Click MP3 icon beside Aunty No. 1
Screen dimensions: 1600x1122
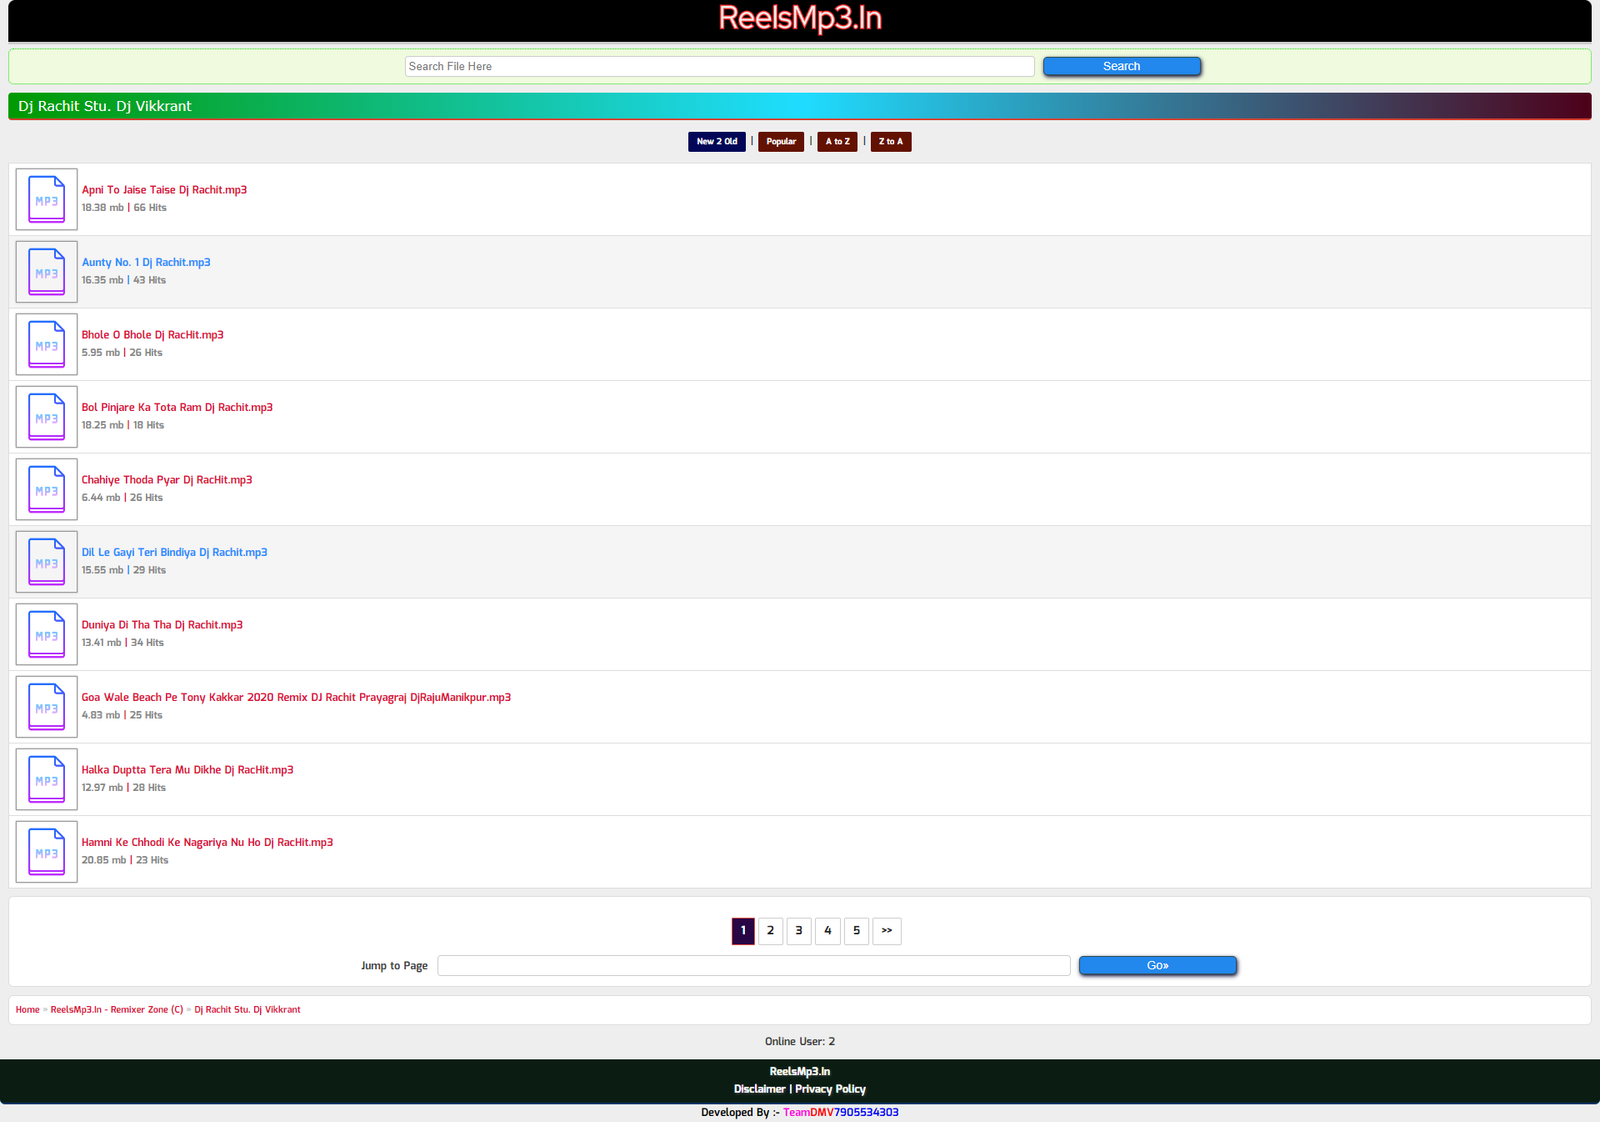pos(46,272)
